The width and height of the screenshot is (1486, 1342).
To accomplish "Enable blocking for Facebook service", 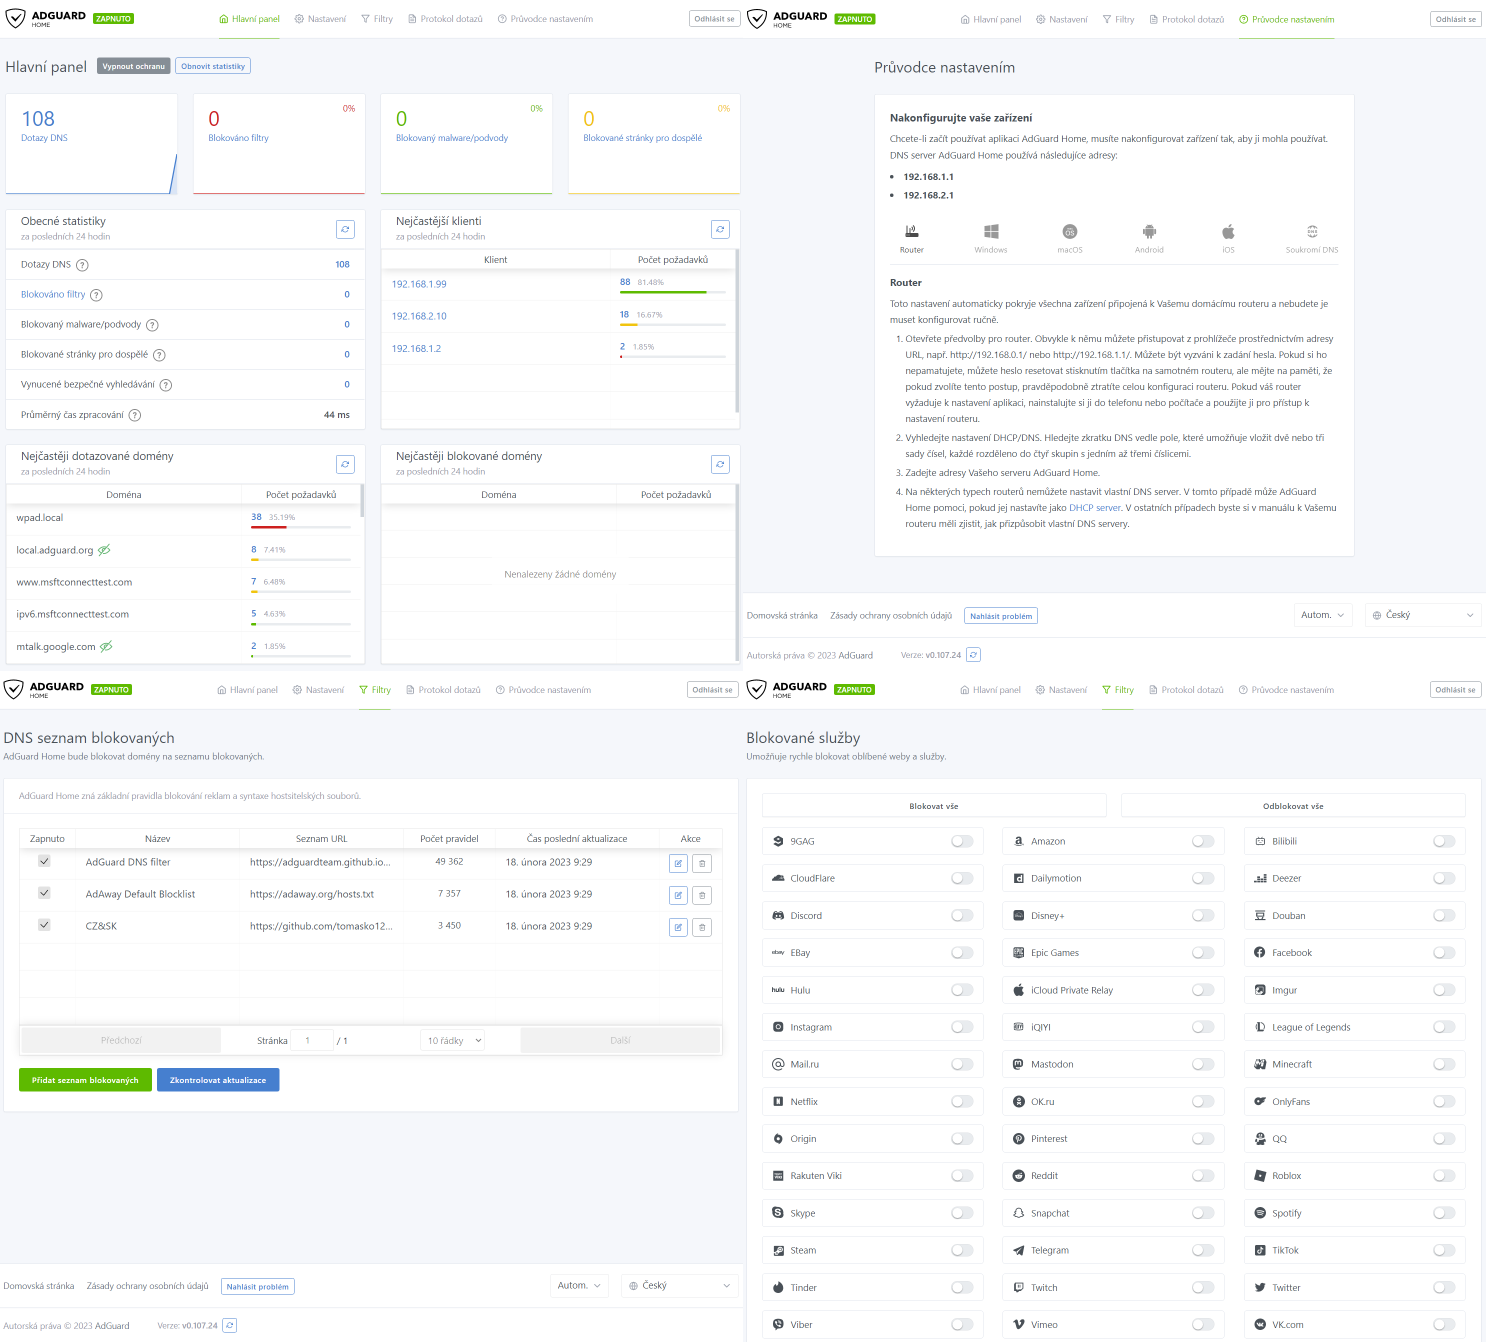I will click(1443, 953).
